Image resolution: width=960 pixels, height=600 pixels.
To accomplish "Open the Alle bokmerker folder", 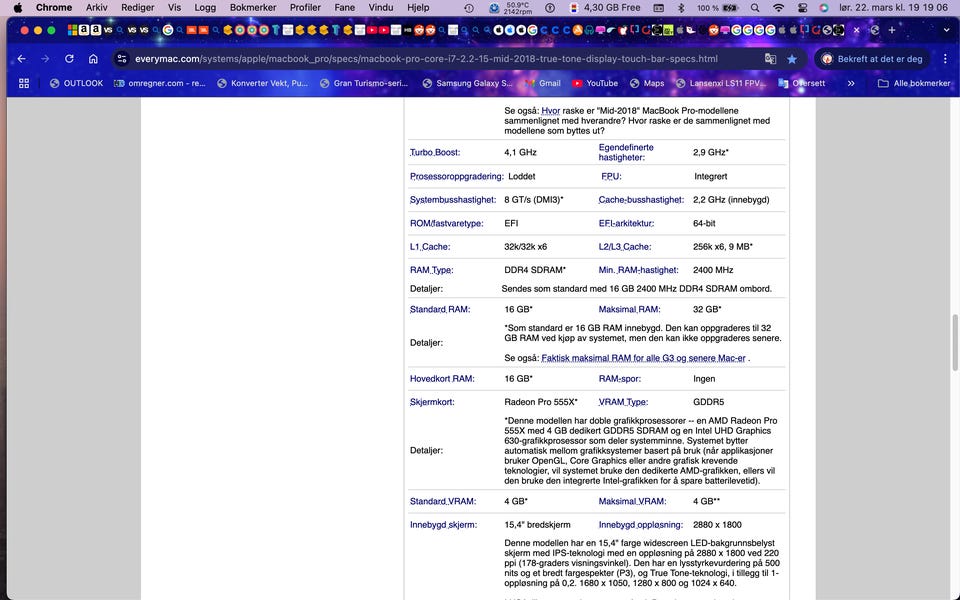I will point(913,83).
